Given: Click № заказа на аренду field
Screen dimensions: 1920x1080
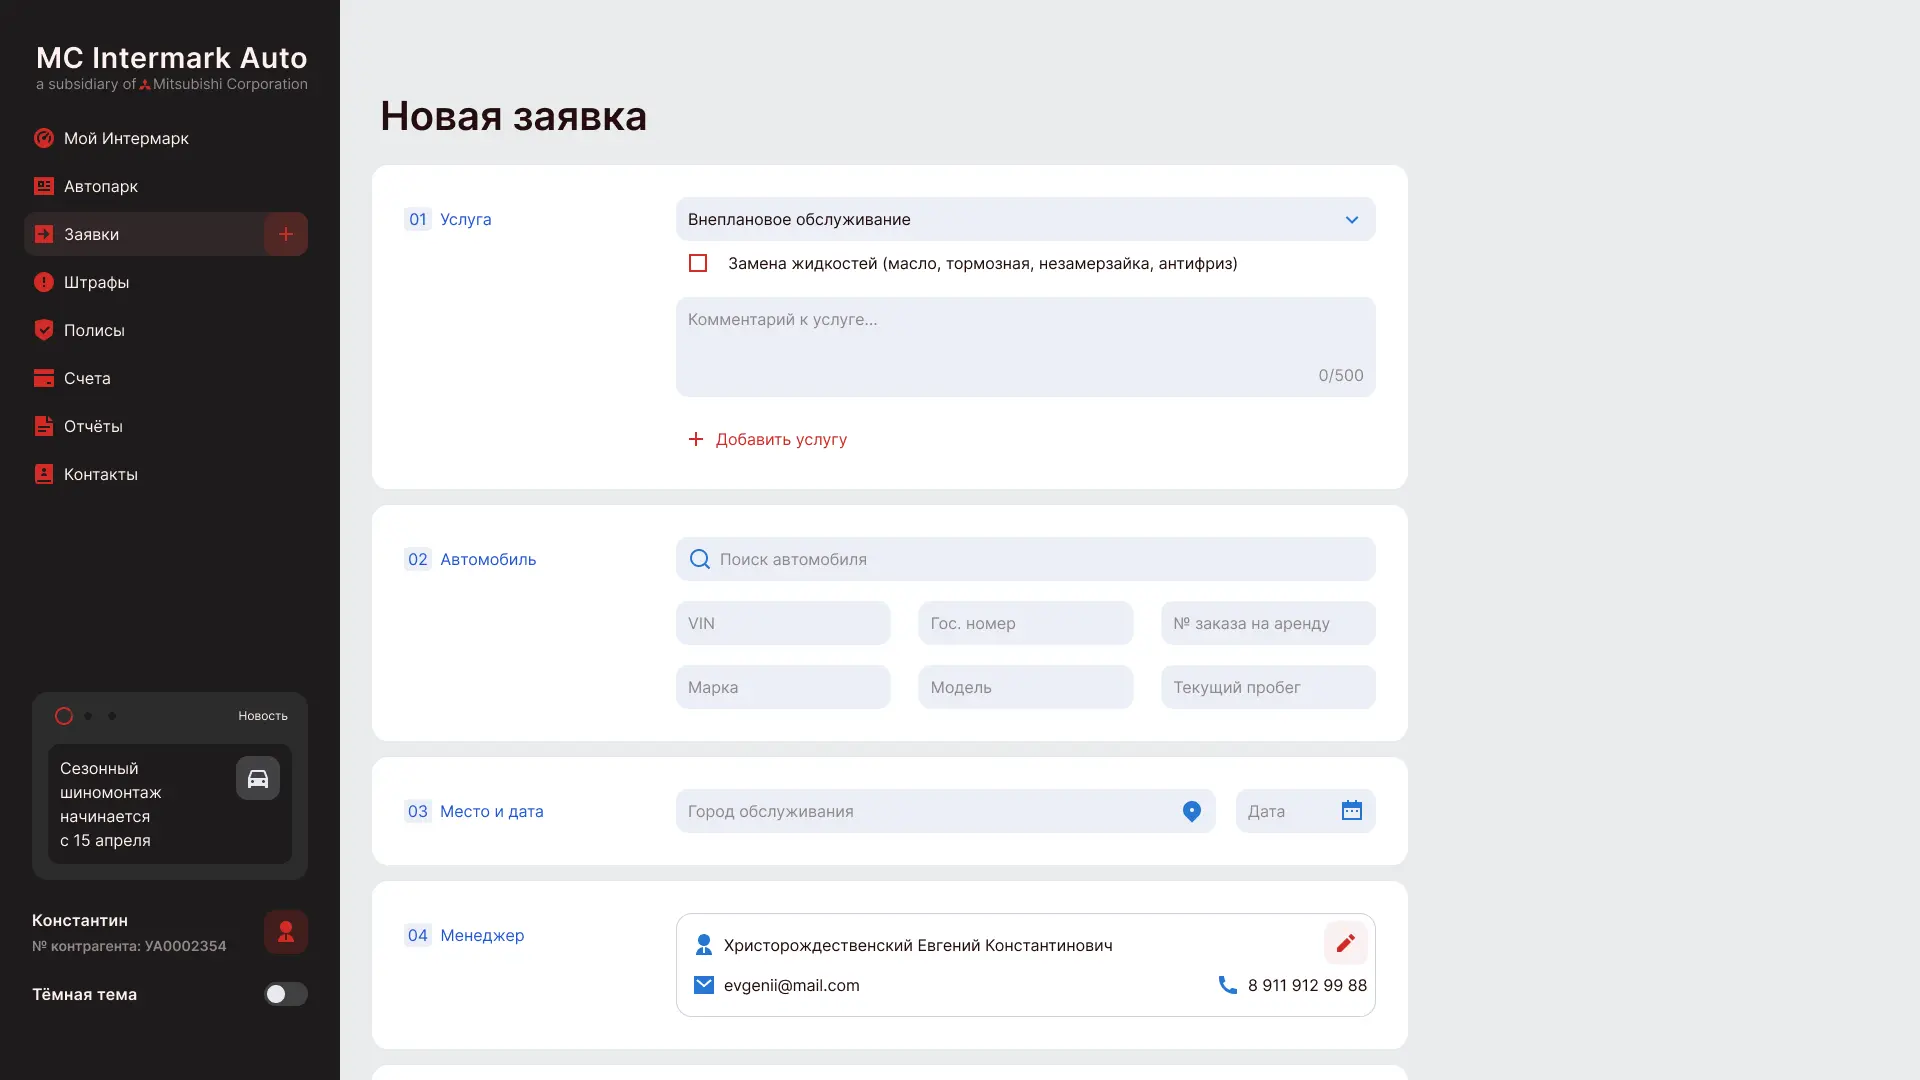Looking at the screenshot, I should (x=1268, y=623).
